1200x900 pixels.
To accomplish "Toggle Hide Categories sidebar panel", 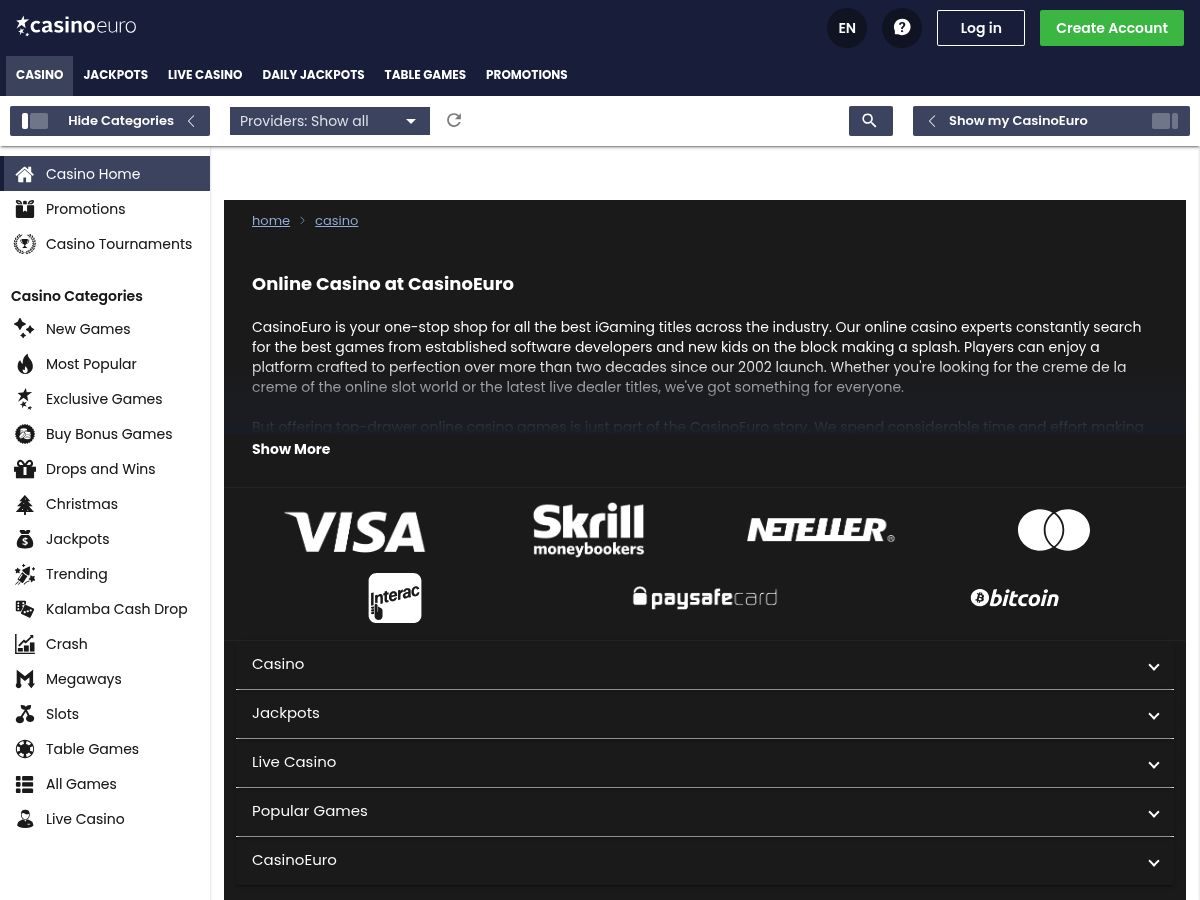I will click(x=110, y=121).
